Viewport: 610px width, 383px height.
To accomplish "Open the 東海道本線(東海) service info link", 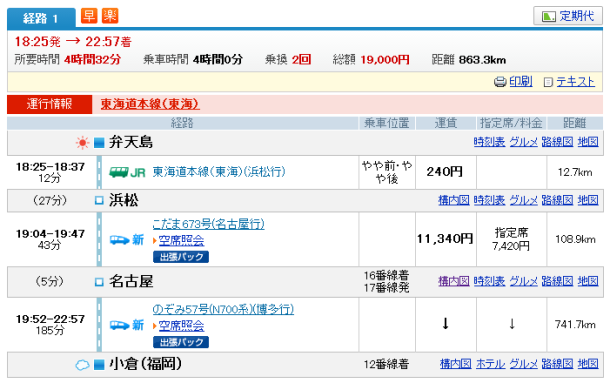I will click(x=150, y=104).
